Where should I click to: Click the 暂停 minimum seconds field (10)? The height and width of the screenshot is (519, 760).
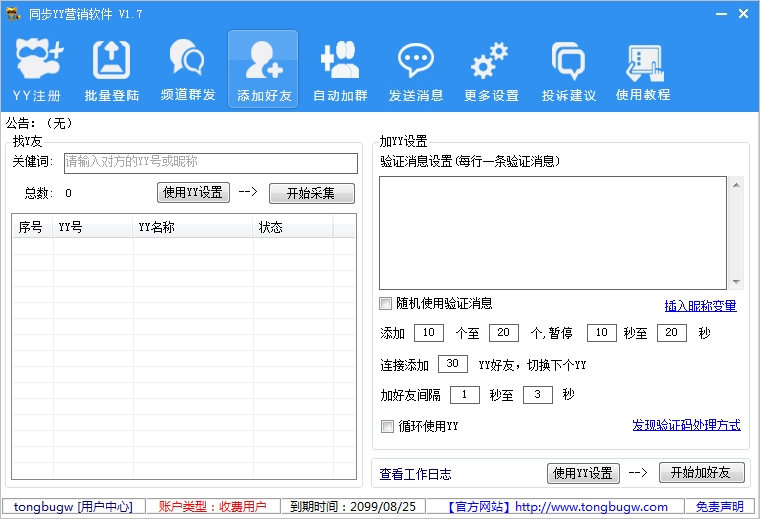click(x=602, y=333)
